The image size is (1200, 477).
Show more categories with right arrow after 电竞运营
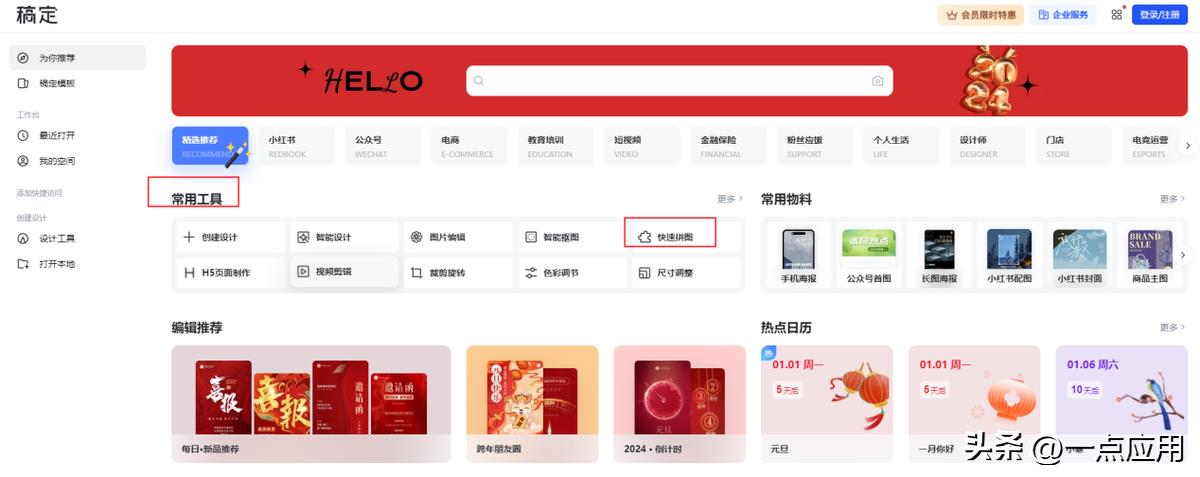click(1188, 146)
